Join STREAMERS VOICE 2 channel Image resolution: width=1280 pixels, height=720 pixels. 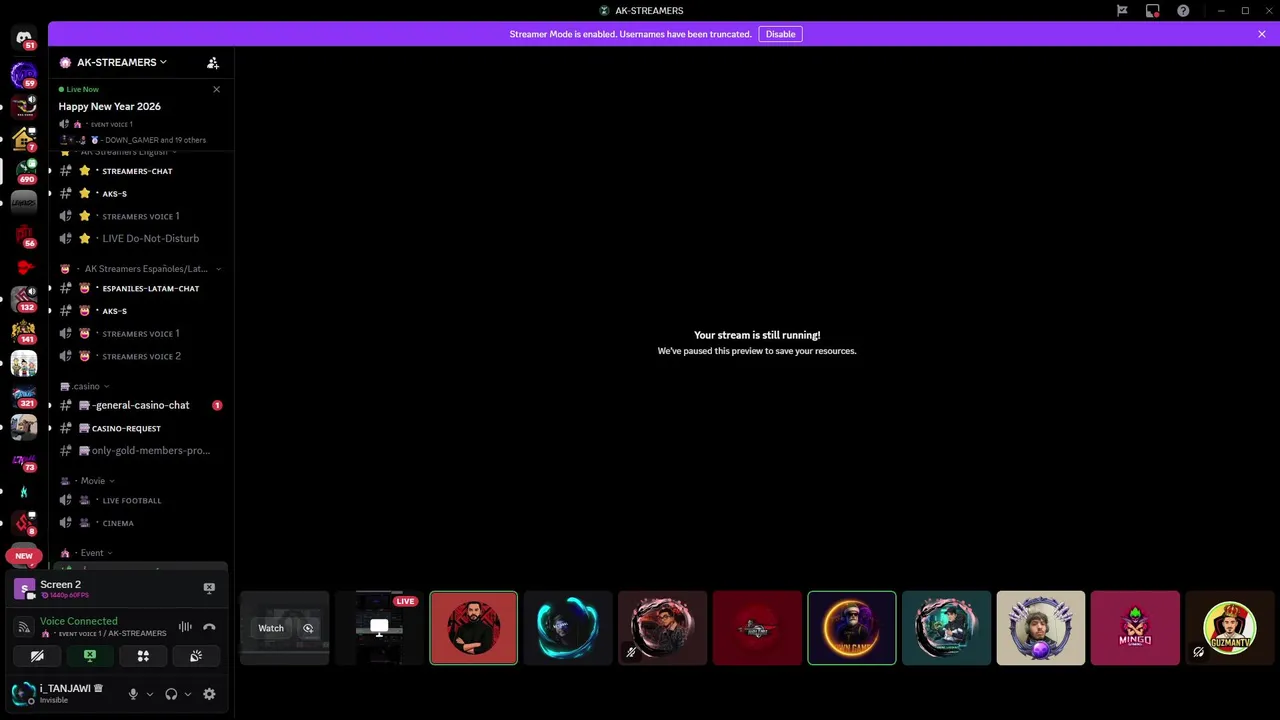click(x=140, y=356)
